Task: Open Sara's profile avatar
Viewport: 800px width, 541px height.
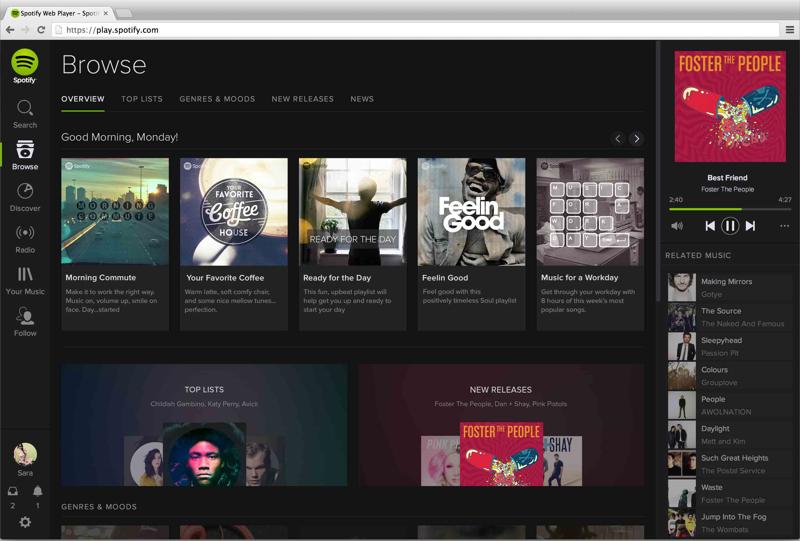Action: 24,454
